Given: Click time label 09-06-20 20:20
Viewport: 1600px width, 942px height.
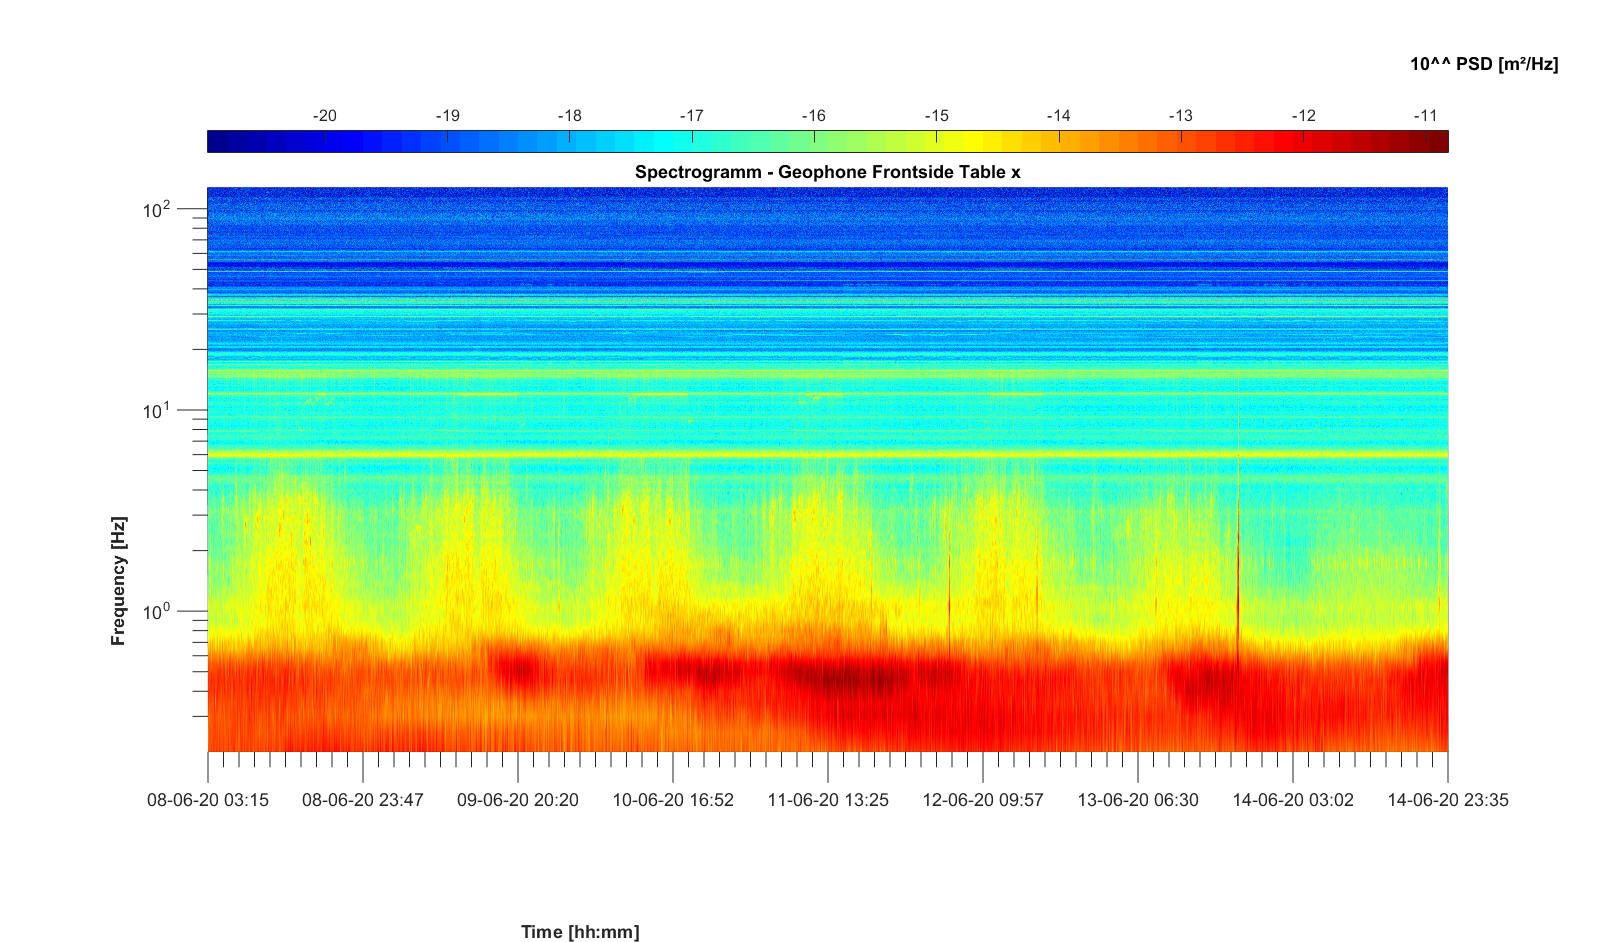Looking at the screenshot, I should coord(518,800).
